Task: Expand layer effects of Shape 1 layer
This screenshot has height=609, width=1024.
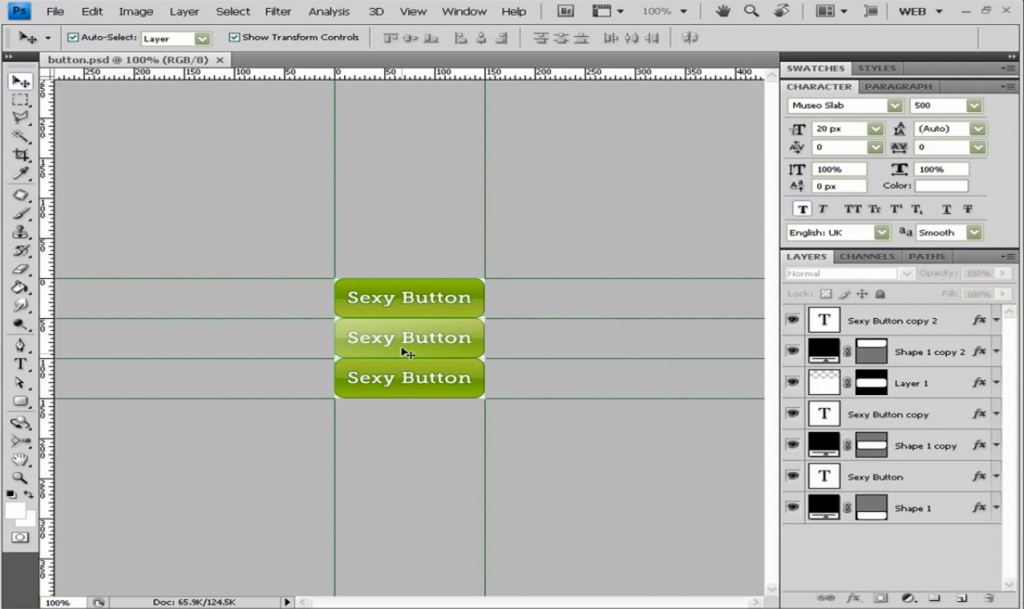Action: (996, 508)
